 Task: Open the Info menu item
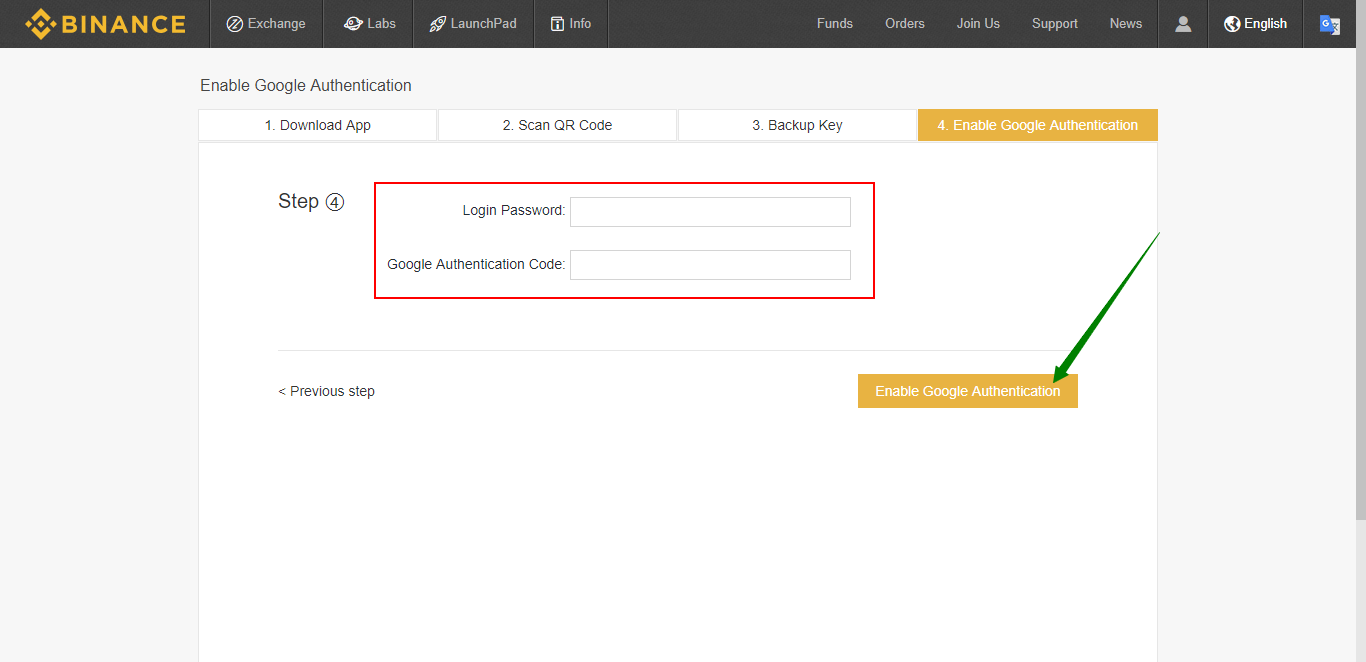click(x=571, y=24)
